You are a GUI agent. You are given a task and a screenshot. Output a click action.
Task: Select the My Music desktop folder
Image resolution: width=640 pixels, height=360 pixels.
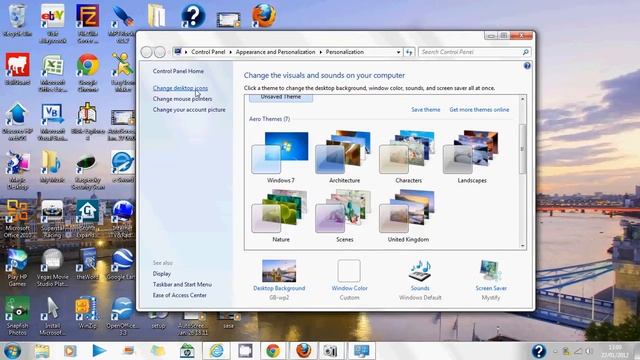point(53,167)
